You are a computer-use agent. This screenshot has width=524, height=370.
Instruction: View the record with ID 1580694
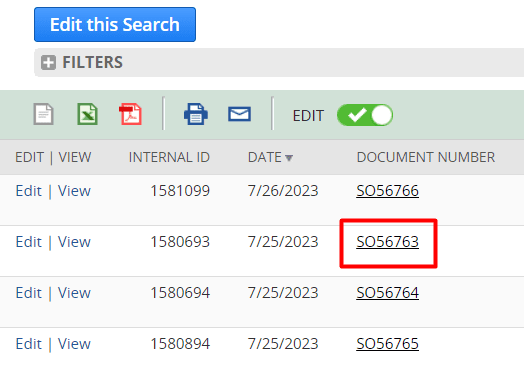(74, 293)
